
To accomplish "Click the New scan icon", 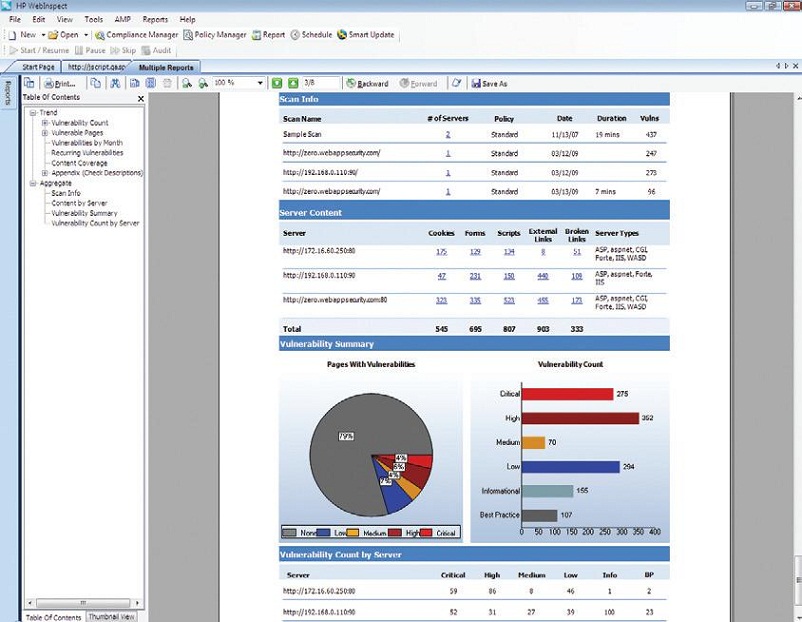I will (x=13, y=35).
